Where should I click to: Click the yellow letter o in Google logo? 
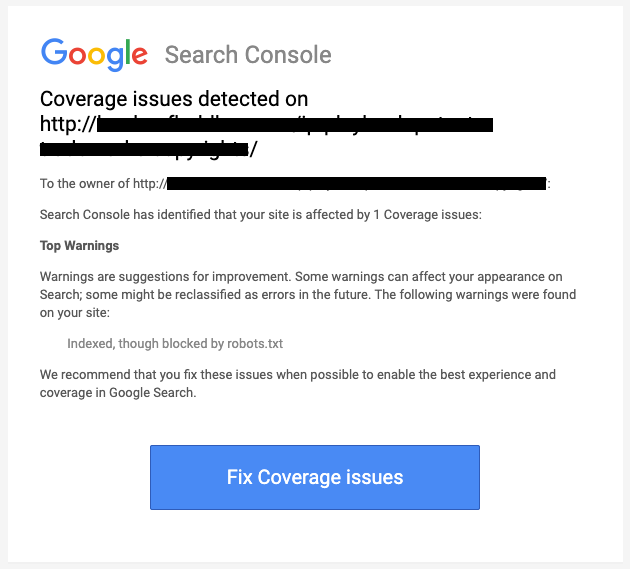tap(96, 55)
